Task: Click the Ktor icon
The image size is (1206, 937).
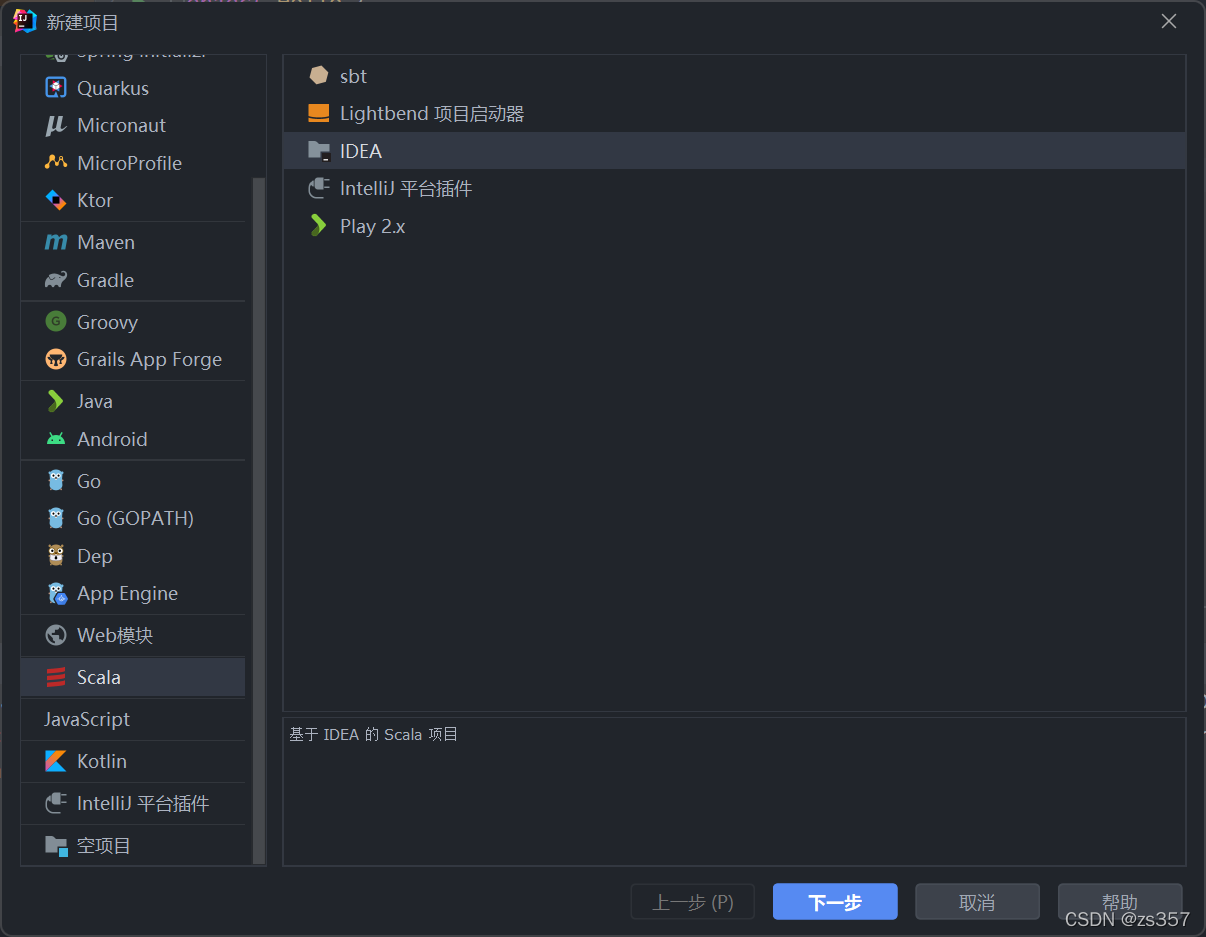Action: click(56, 200)
